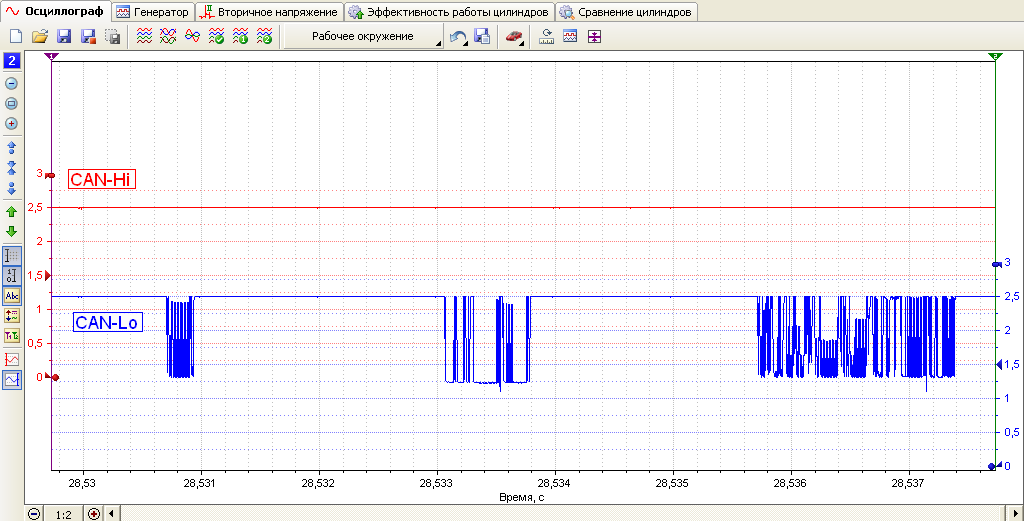The image size is (1024, 521).
Task: Click waveforms icon with green check
Action: point(216,37)
